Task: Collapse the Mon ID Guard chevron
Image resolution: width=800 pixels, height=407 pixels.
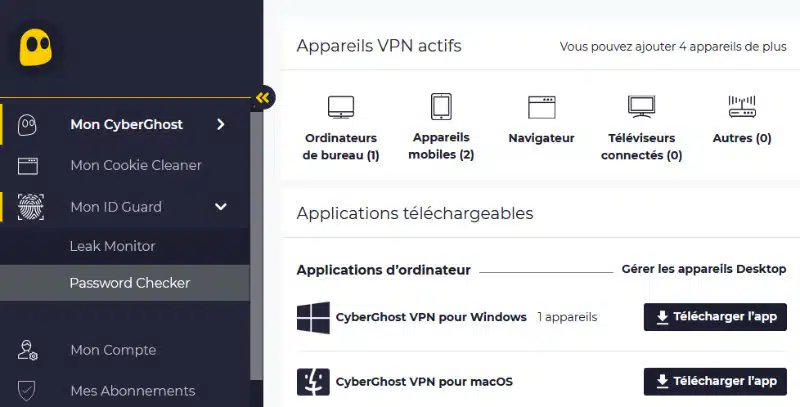Action: 220,207
